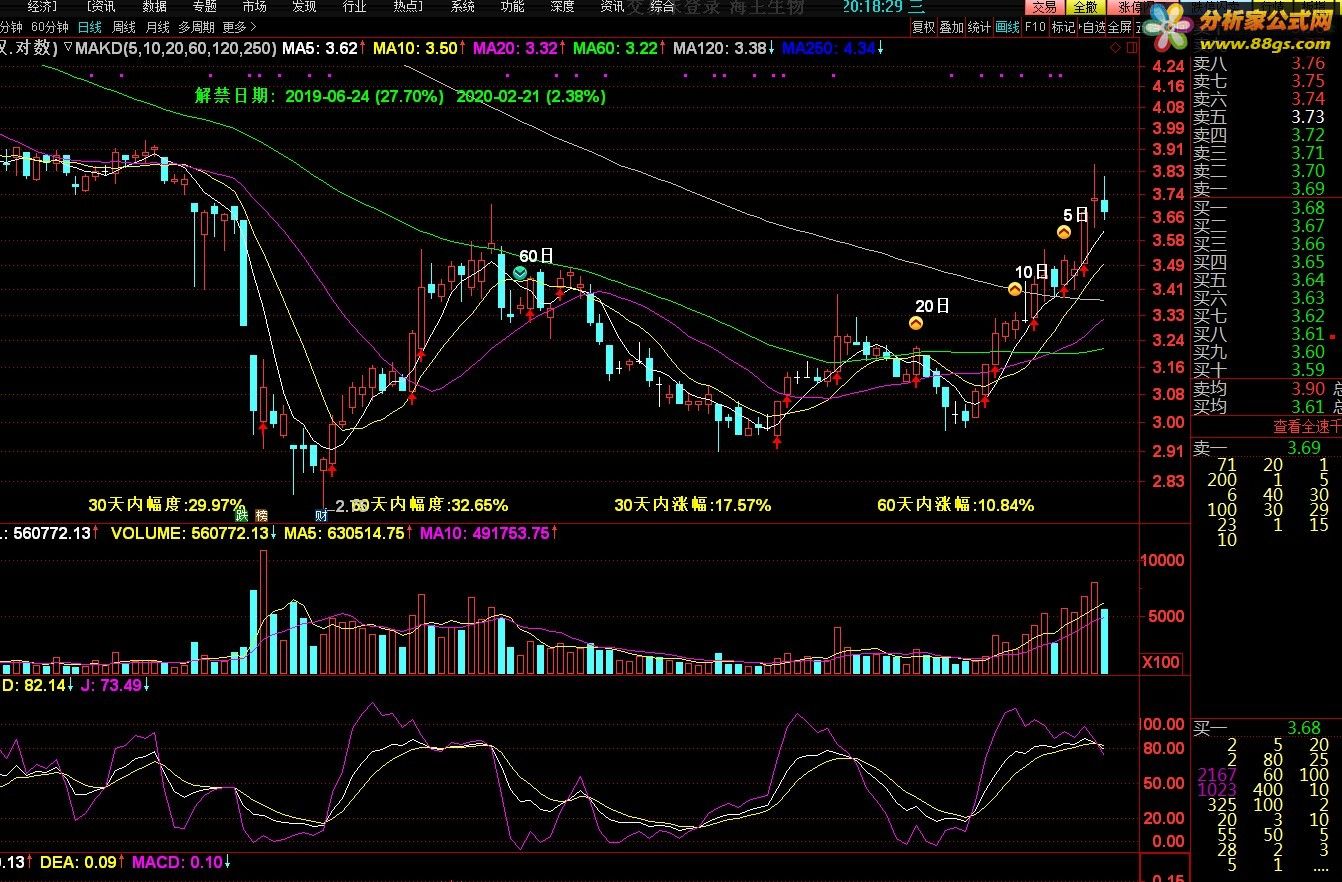The image size is (1342, 882).
Task: Expand the 更多 period options
Action: tap(239, 27)
